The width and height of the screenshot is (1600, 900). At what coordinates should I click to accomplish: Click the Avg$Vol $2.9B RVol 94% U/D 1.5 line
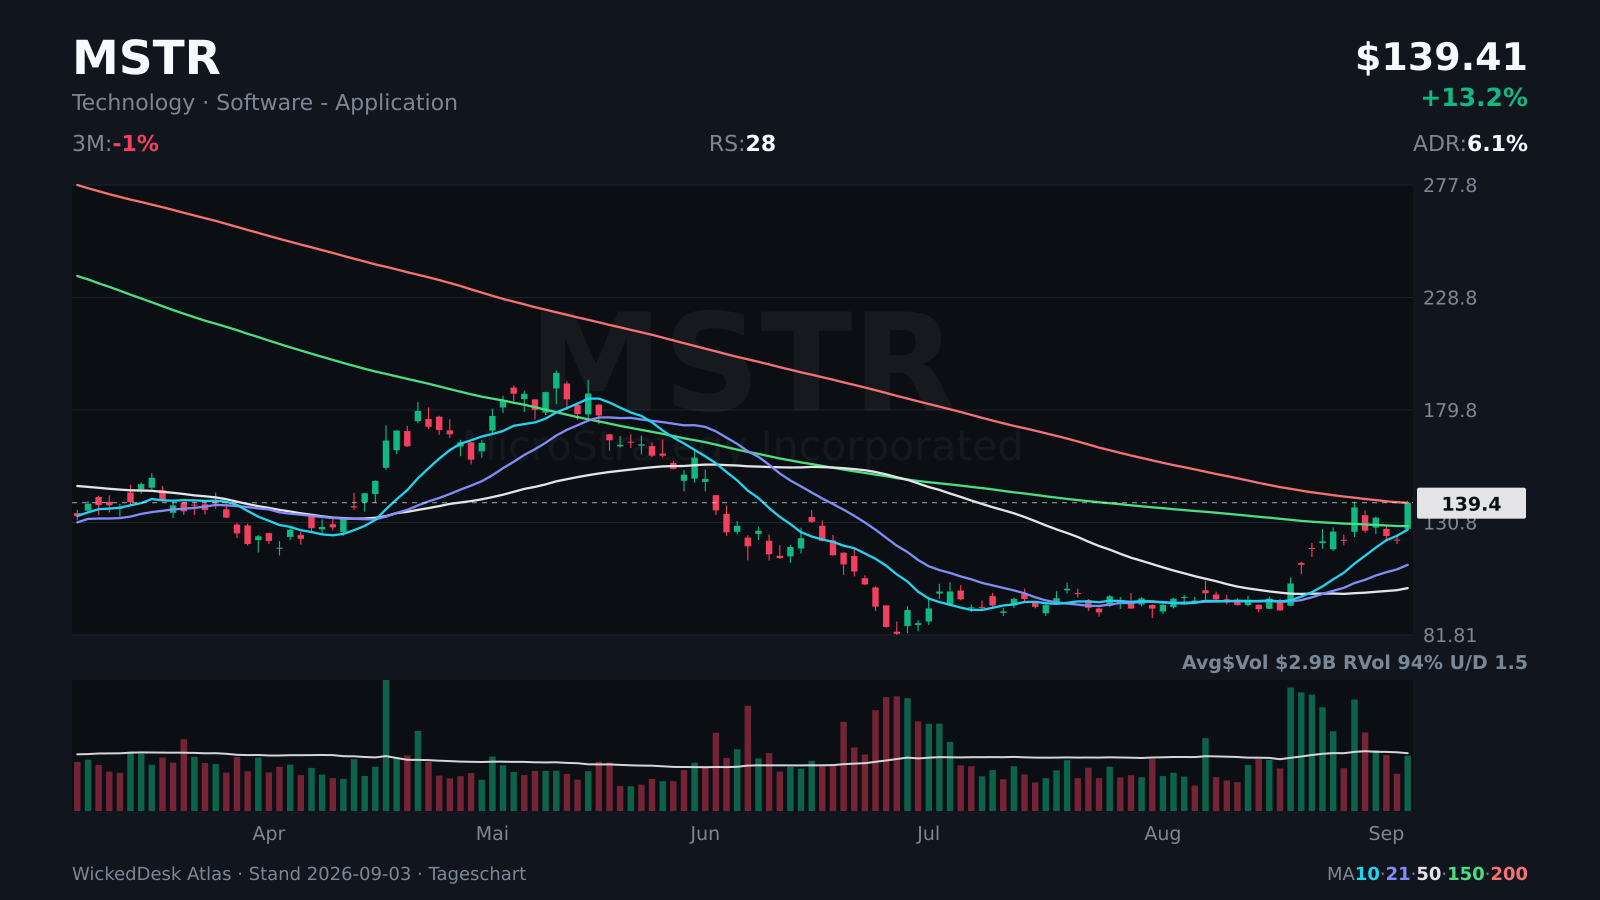[1355, 663]
